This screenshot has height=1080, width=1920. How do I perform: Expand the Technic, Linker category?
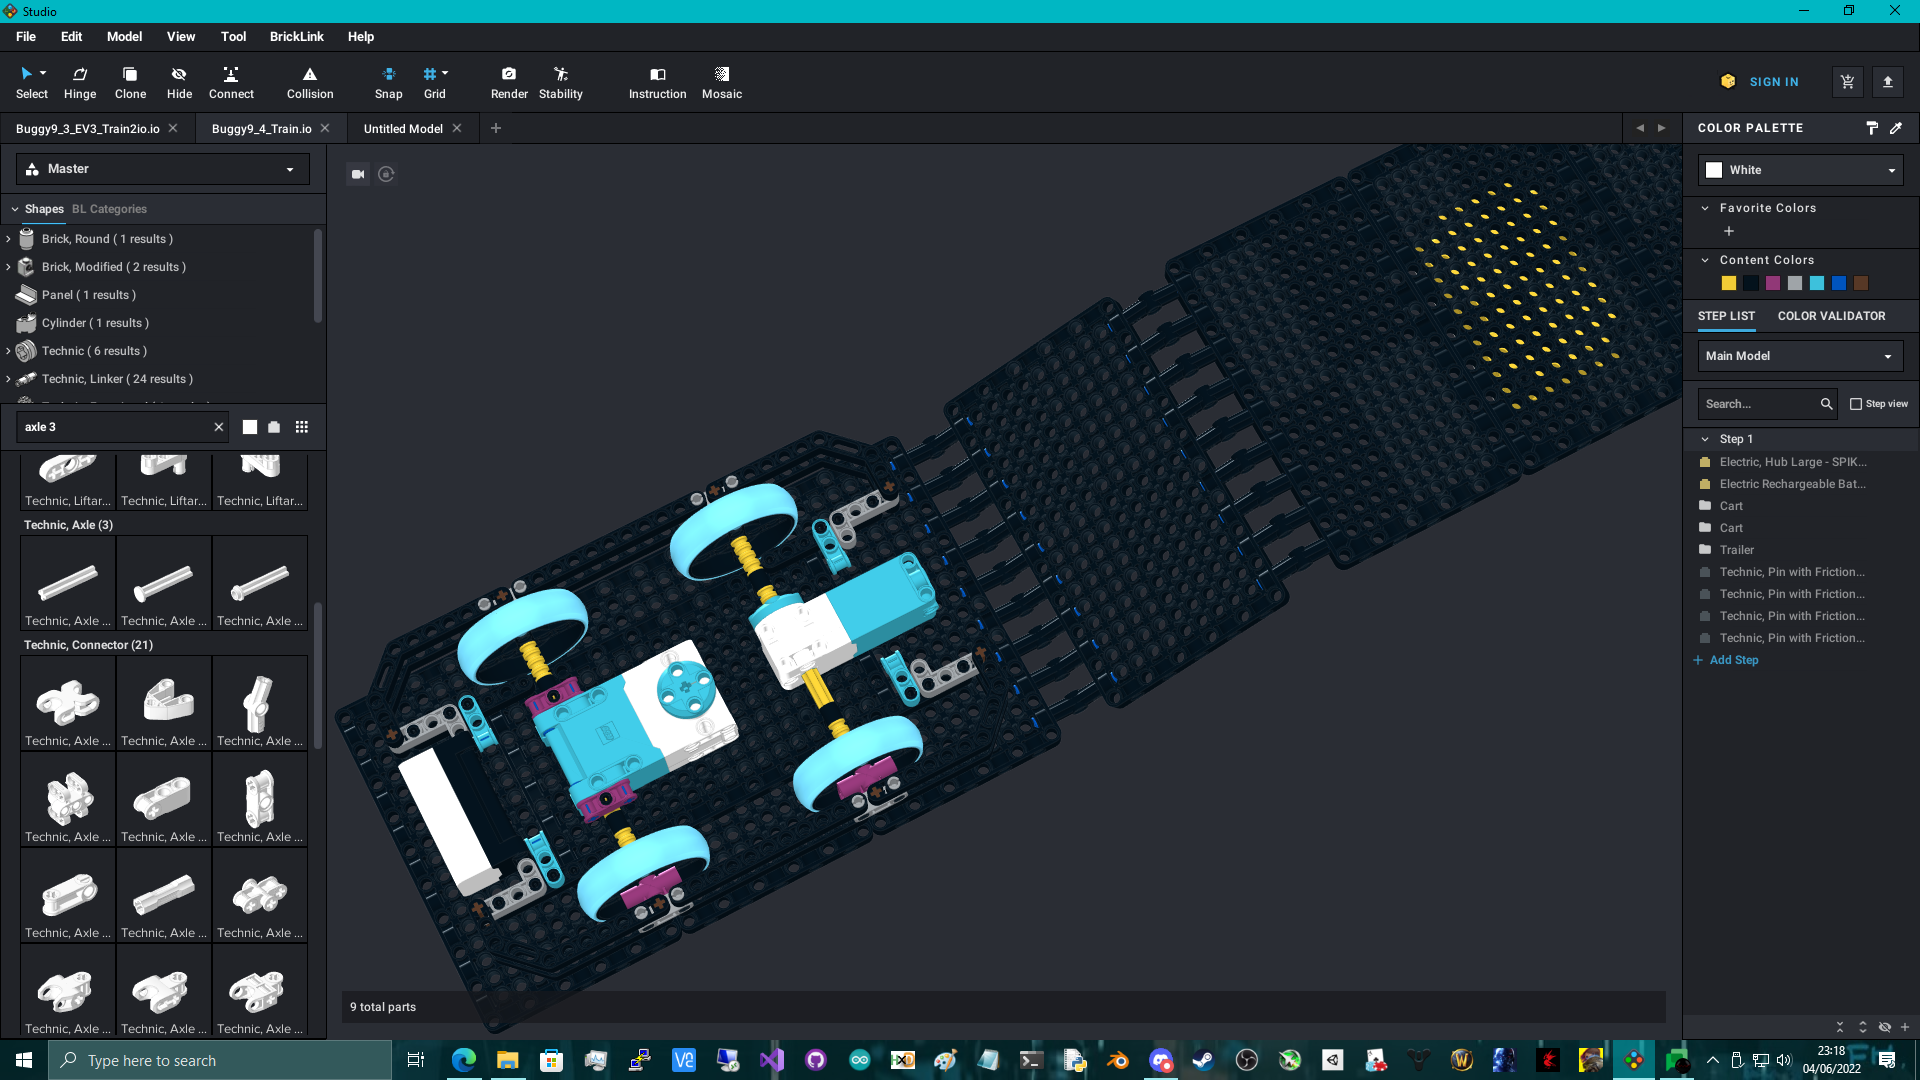(9, 379)
